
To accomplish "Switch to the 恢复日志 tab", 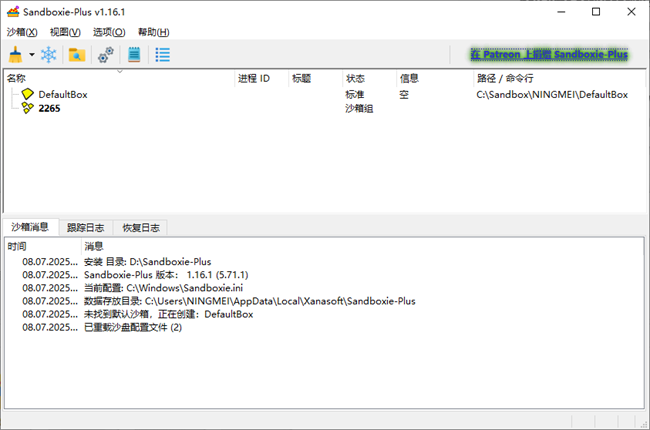I will [x=141, y=228].
